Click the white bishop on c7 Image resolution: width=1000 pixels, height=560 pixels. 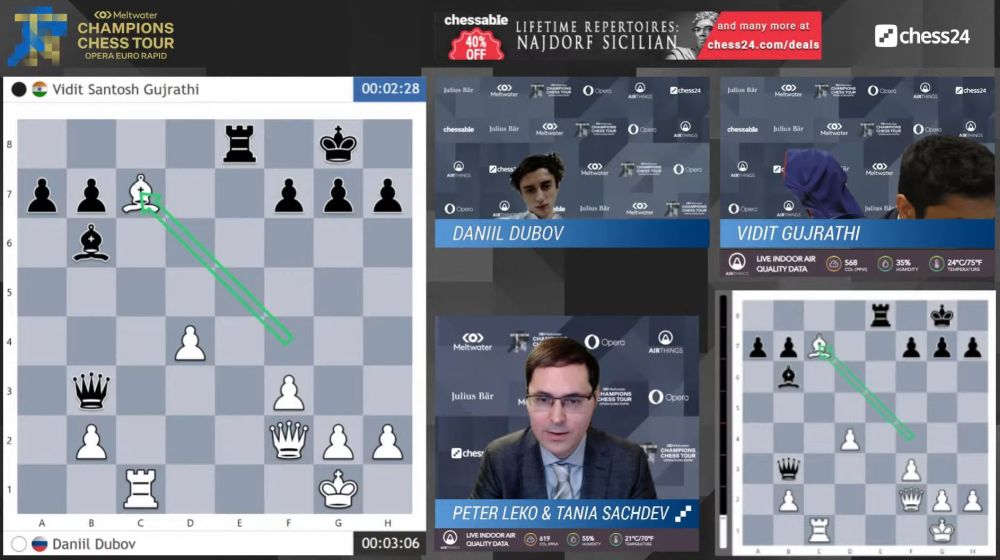pyautogui.click(x=140, y=194)
